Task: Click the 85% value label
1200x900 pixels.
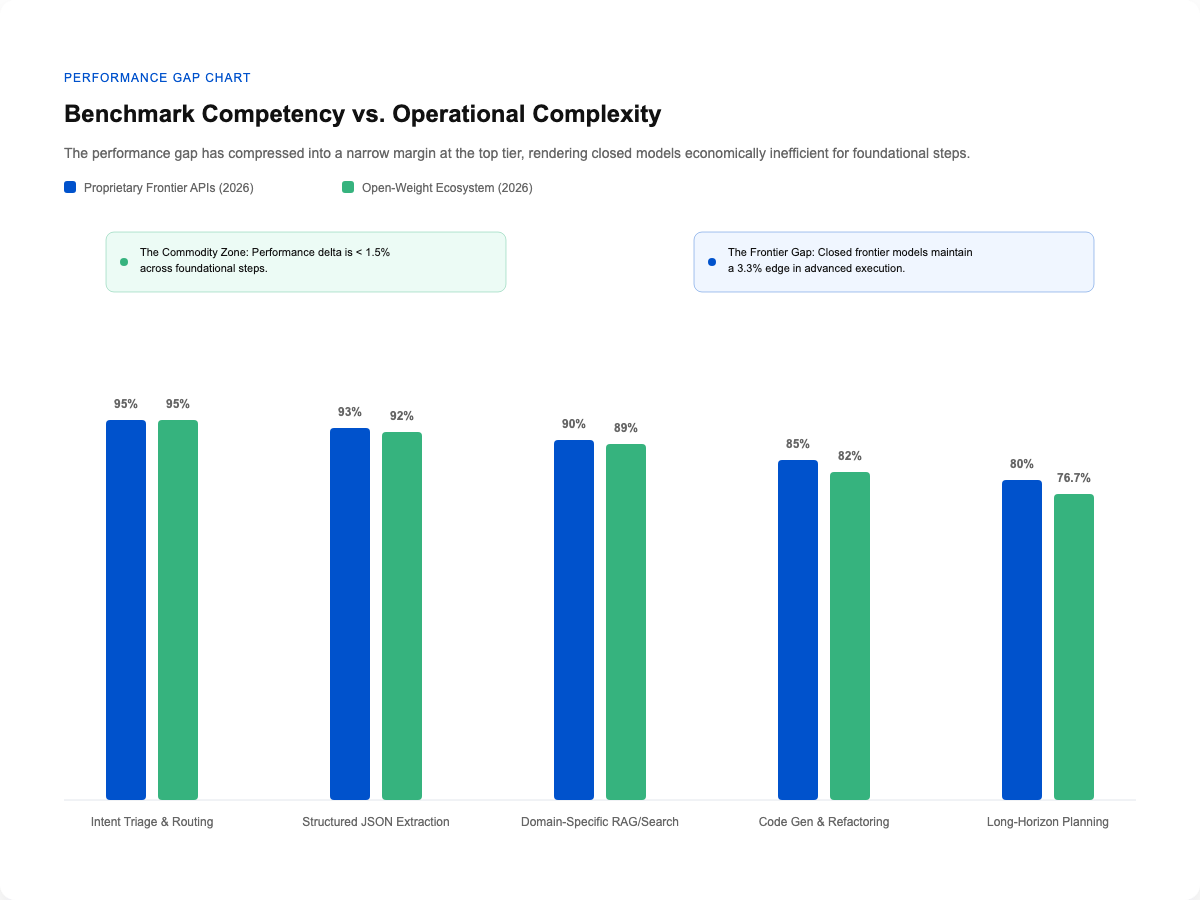Action: pos(798,444)
